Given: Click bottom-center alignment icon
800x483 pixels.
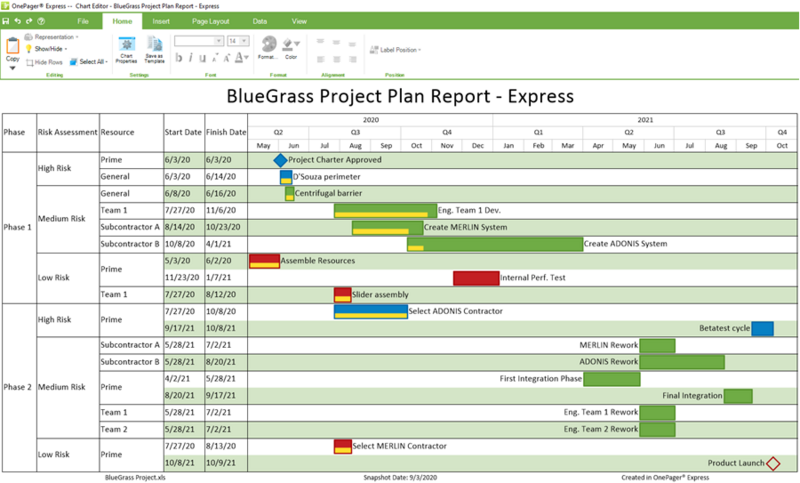Looking at the screenshot, I should coord(336,59).
